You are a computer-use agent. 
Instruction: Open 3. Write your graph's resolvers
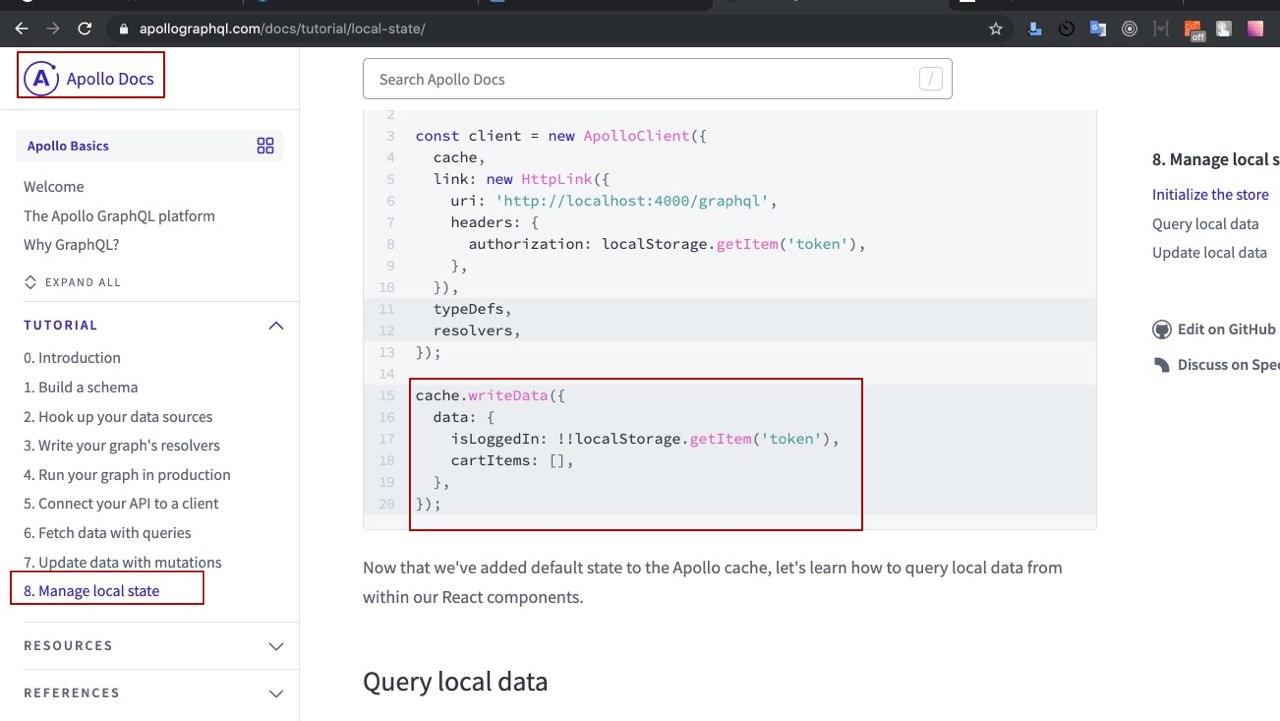(x=122, y=446)
